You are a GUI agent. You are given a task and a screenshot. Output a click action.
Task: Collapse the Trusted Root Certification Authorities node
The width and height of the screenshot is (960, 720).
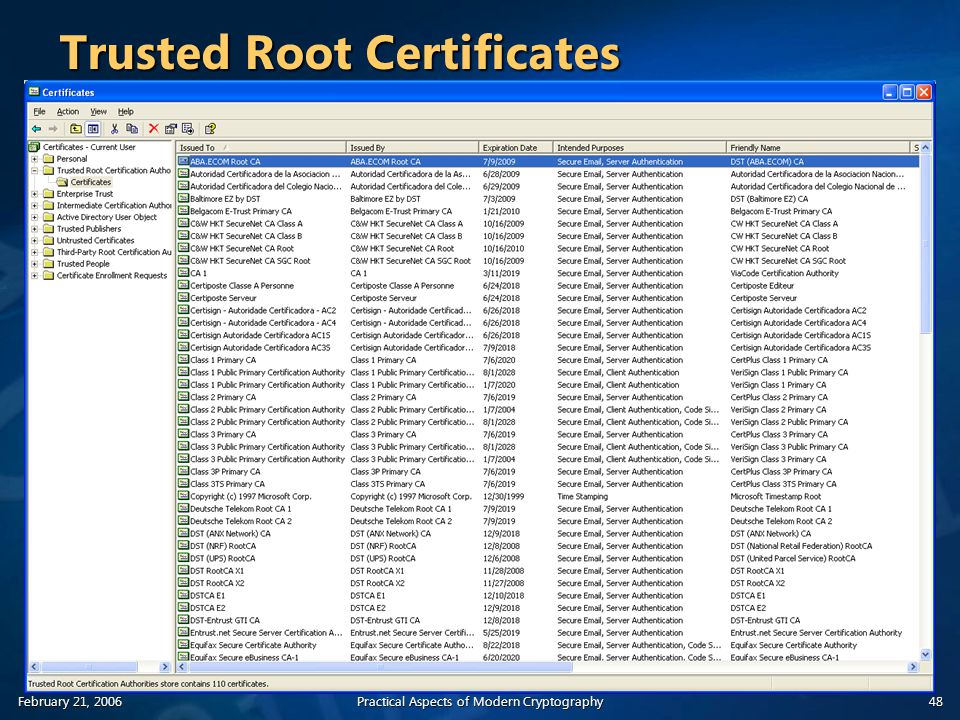pyautogui.click(x=35, y=170)
